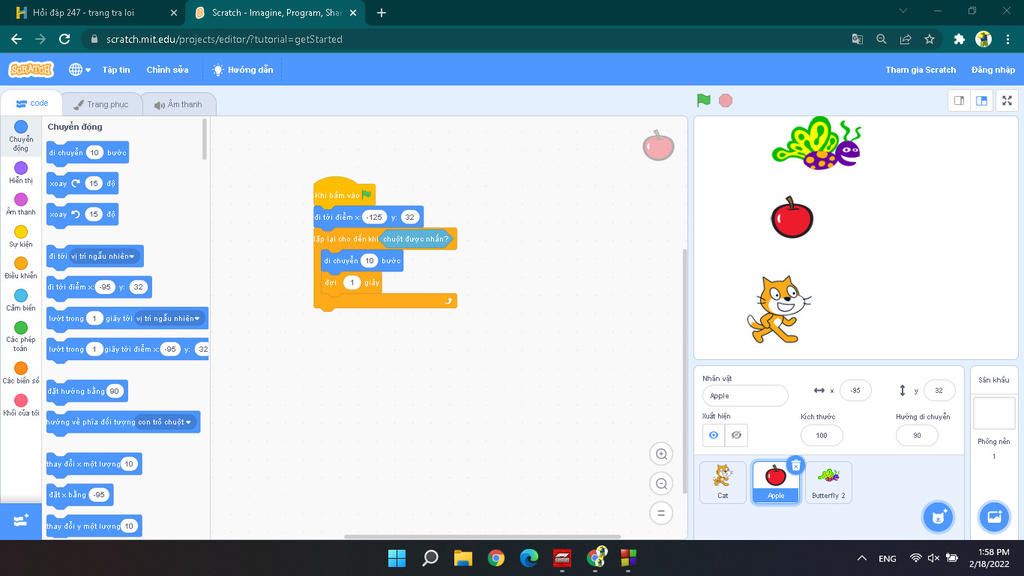This screenshot has width=1024, height=576.
Task: Open the language globe dropdown
Action: point(80,69)
